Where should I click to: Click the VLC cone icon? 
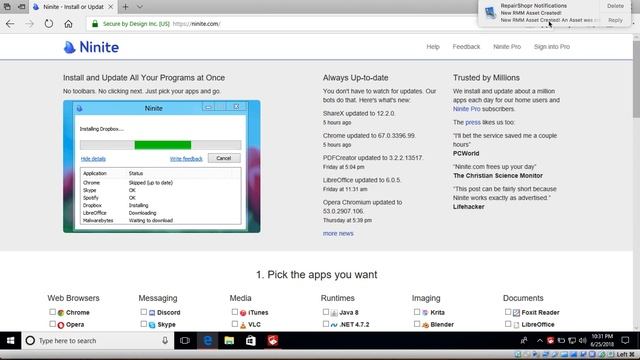243,325
